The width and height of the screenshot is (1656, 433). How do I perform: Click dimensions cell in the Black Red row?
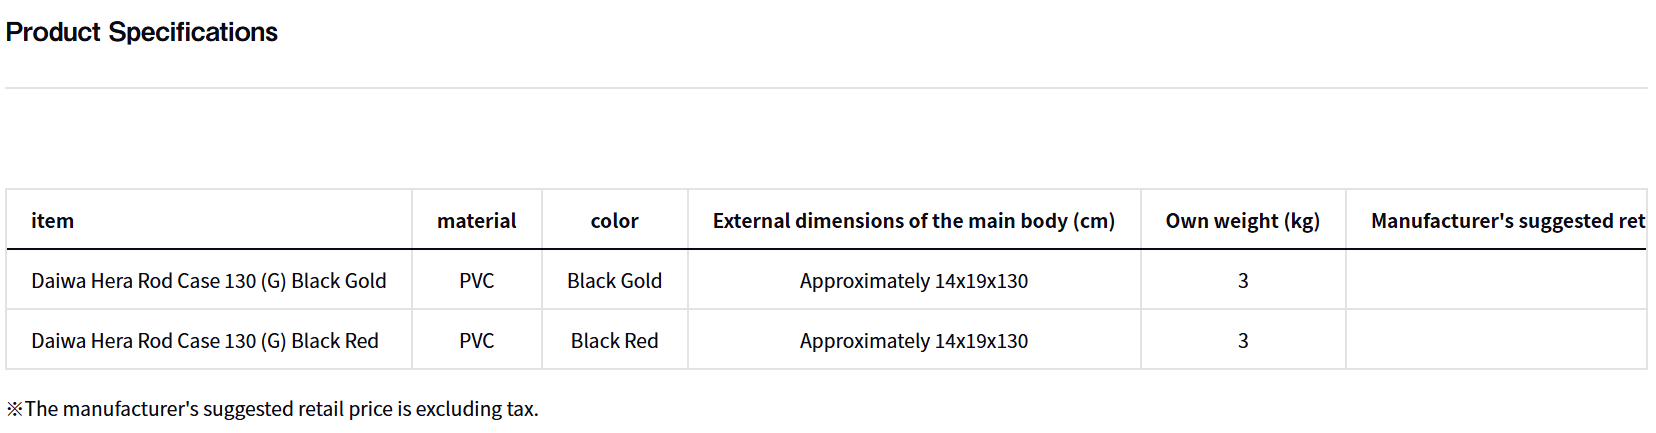pos(913,341)
